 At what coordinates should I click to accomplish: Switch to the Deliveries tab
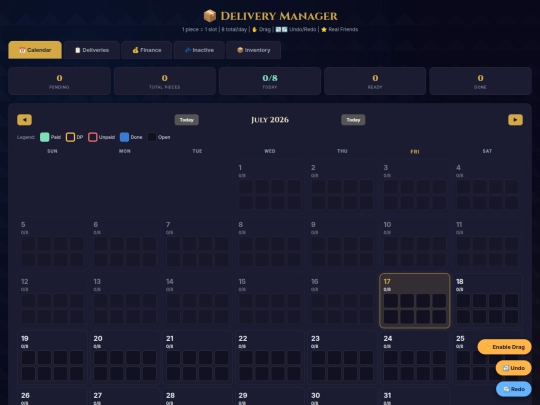pos(92,50)
